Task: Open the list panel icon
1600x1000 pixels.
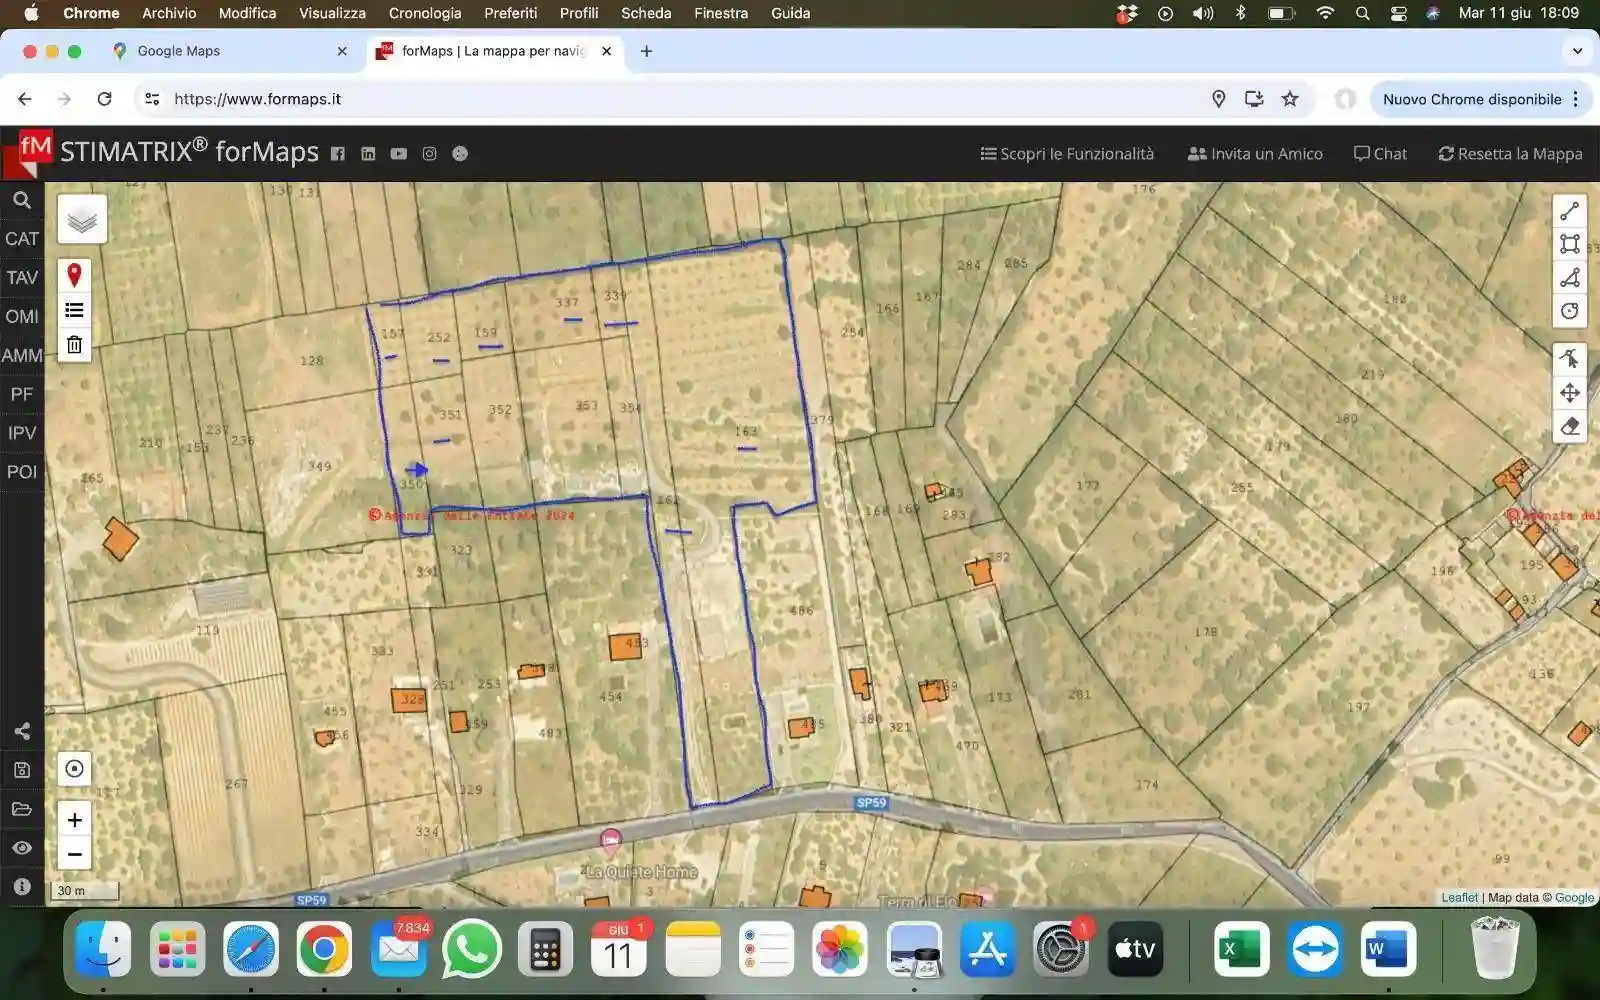Action: tap(74, 310)
